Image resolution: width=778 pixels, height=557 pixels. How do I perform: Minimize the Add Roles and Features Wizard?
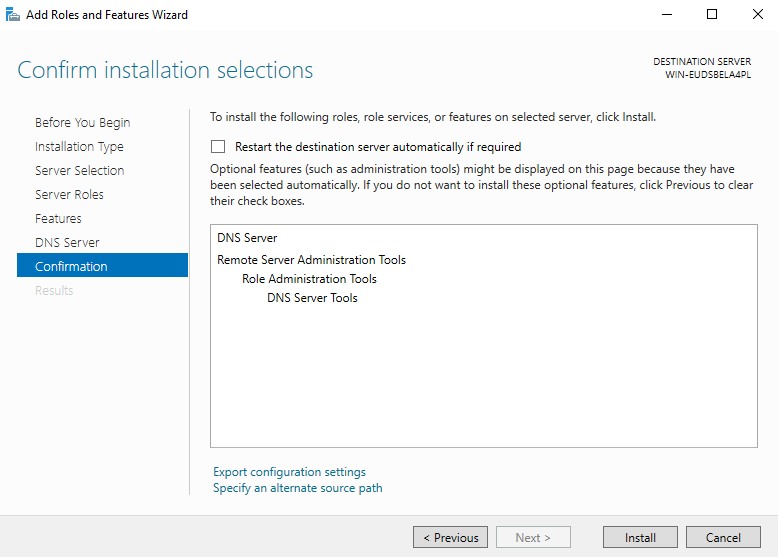pyautogui.click(x=665, y=14)
